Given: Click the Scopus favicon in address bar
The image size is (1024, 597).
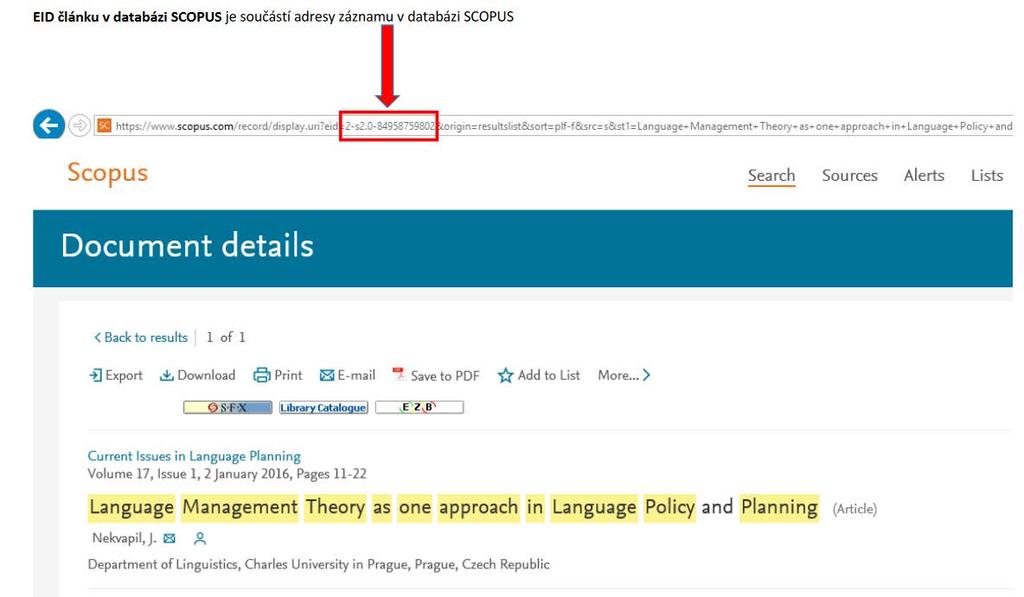Looking at the screenshot, I should (x=104, y=125).
